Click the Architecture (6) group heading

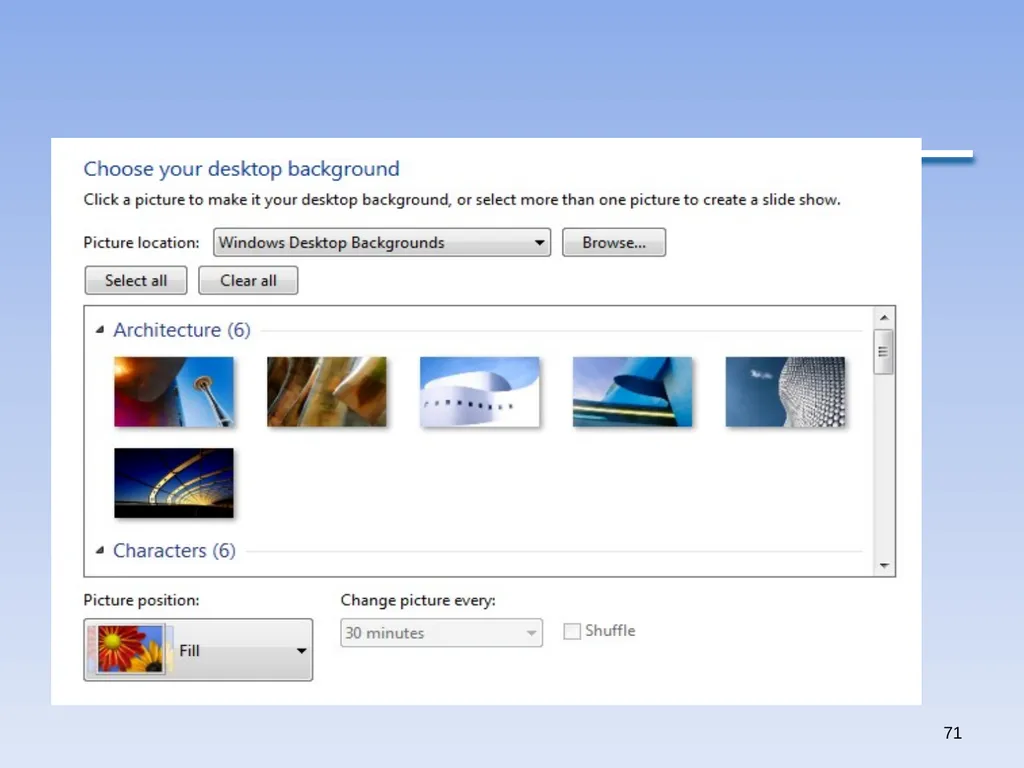(x=182, y=330)
